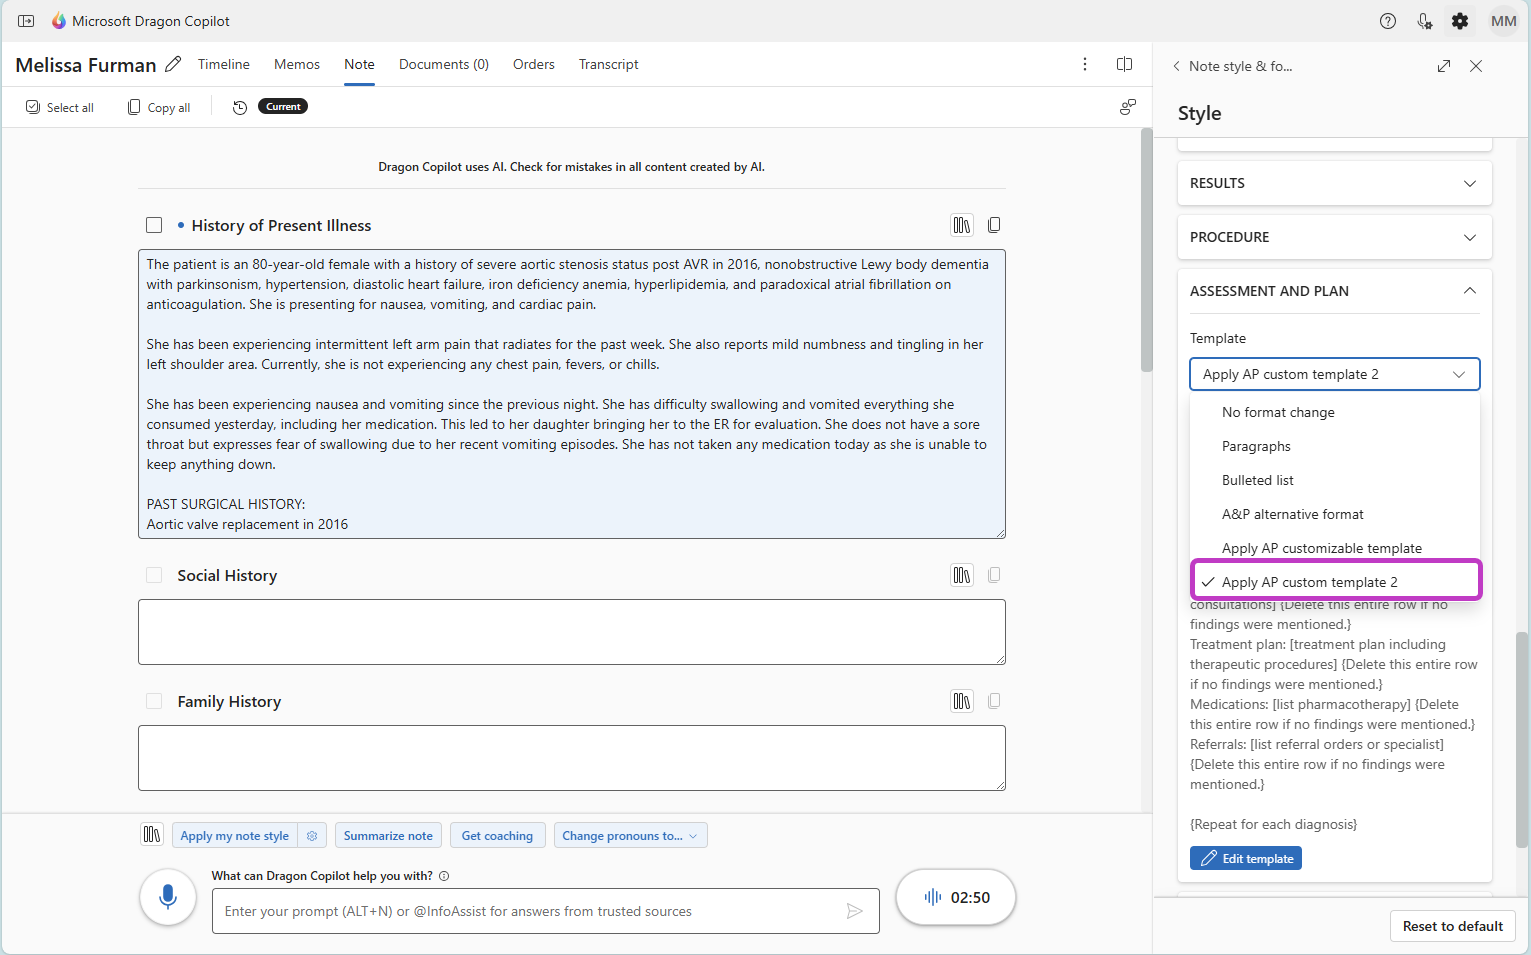Open the note history version icon
The image size is (1531, 955).
(239, 107)
